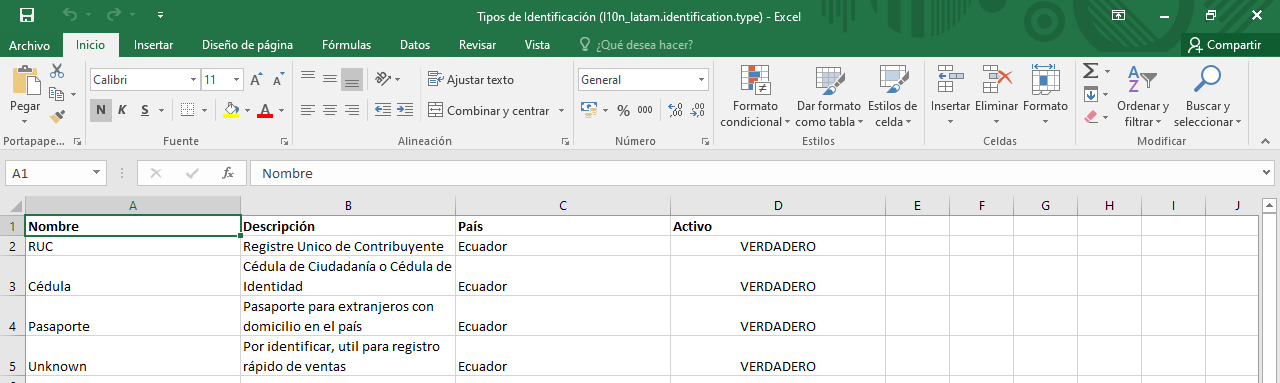1280x383 pixels.
Task: Apply the percent style icon
Action: click(x=623, y=110)
